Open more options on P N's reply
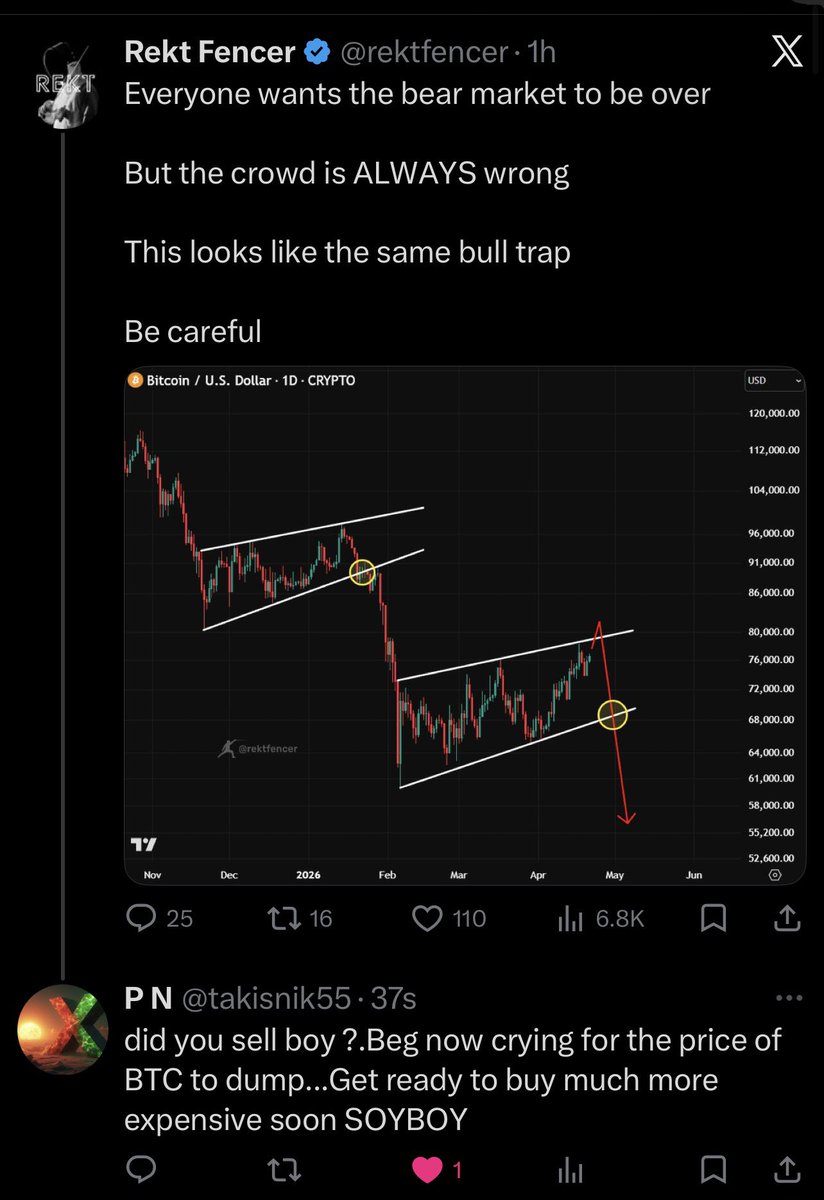 (789, 998)
